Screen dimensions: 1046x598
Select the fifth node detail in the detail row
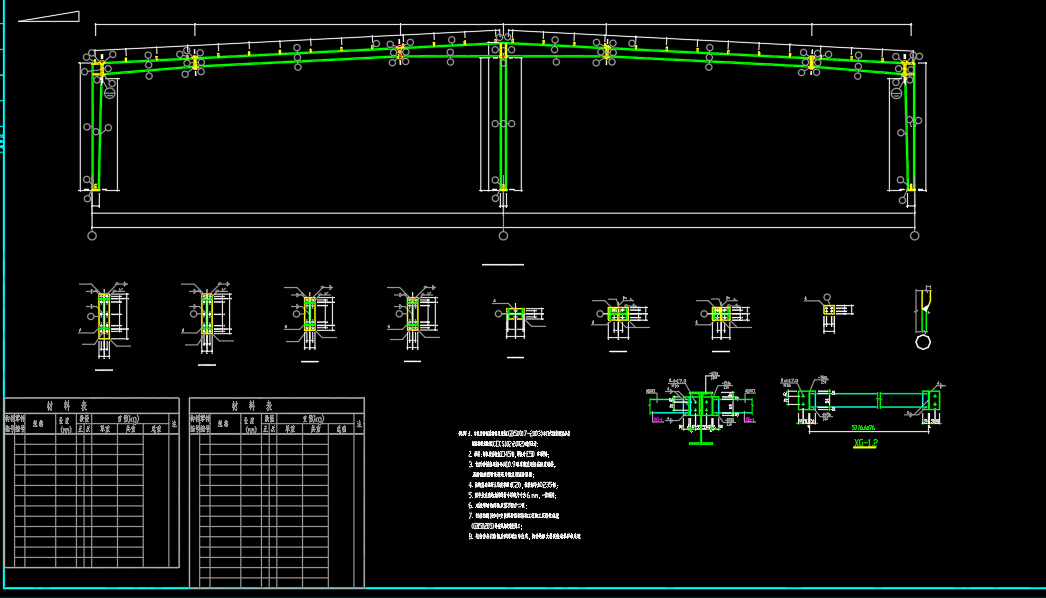click(x=515, y=315)
